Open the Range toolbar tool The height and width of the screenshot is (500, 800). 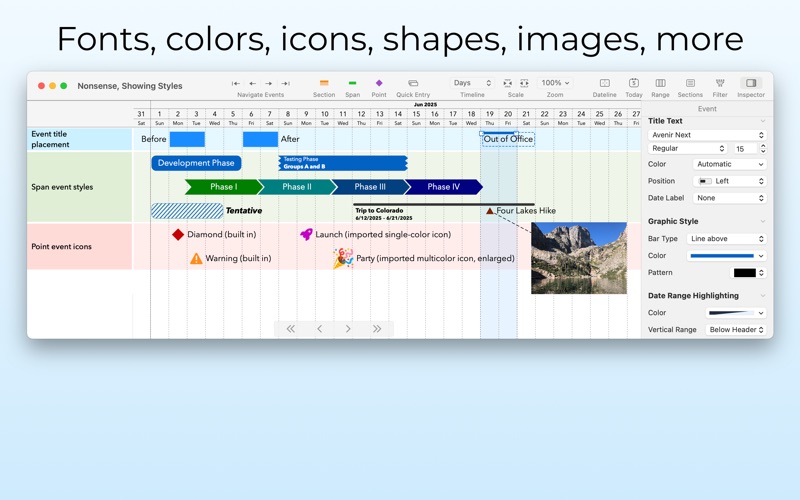pos(660,83)
